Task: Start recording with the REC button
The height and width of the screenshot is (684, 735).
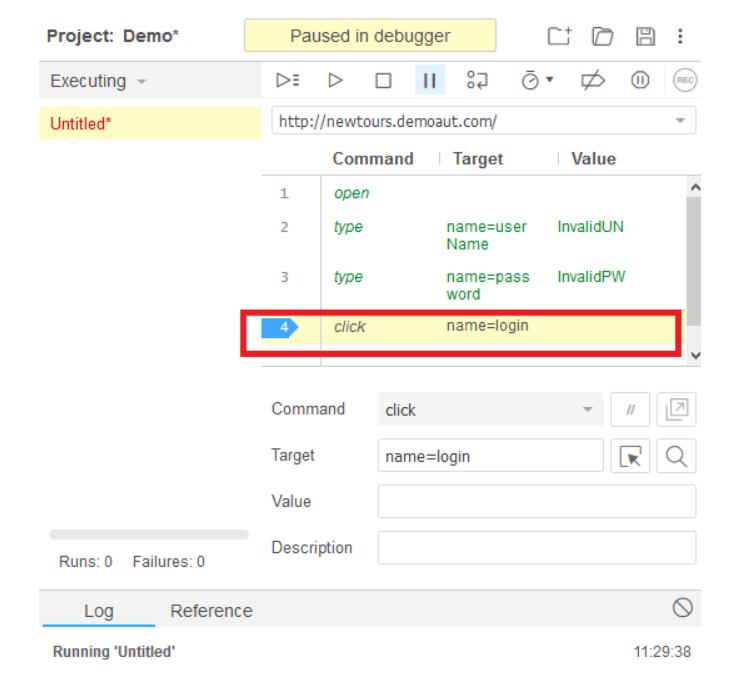Action: coord(684,81)
